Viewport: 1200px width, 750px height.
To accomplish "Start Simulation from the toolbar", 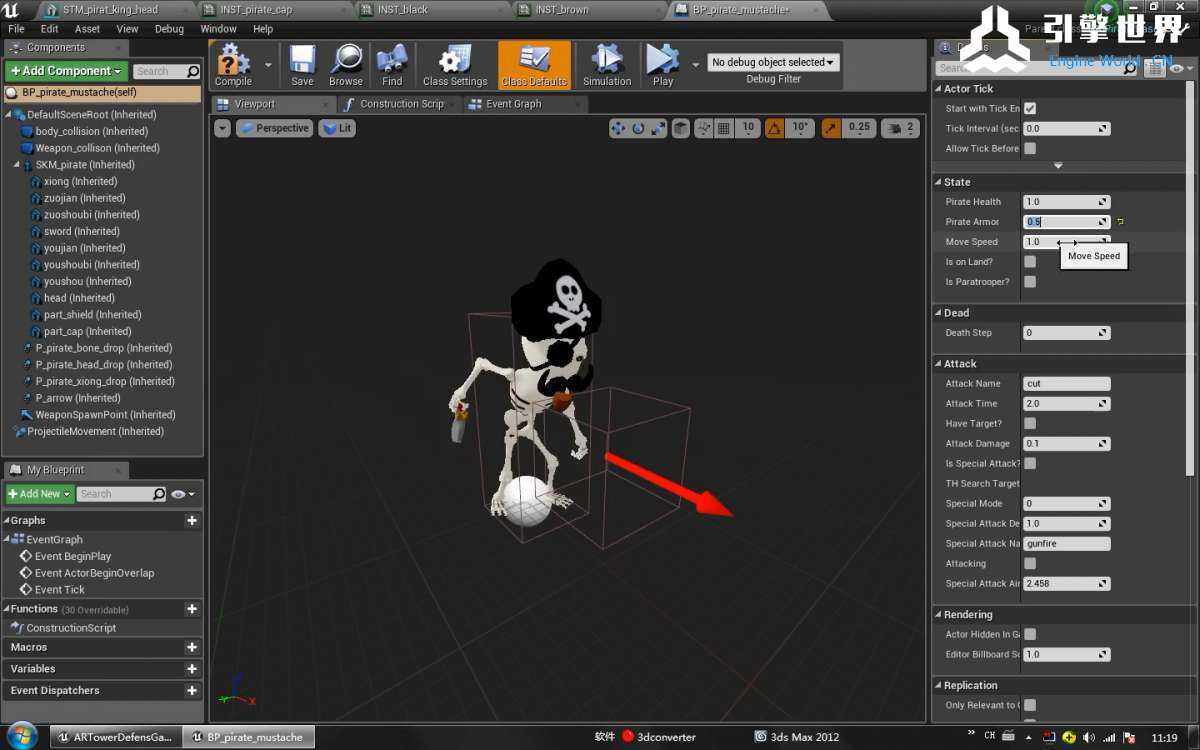I will [607, 65].
